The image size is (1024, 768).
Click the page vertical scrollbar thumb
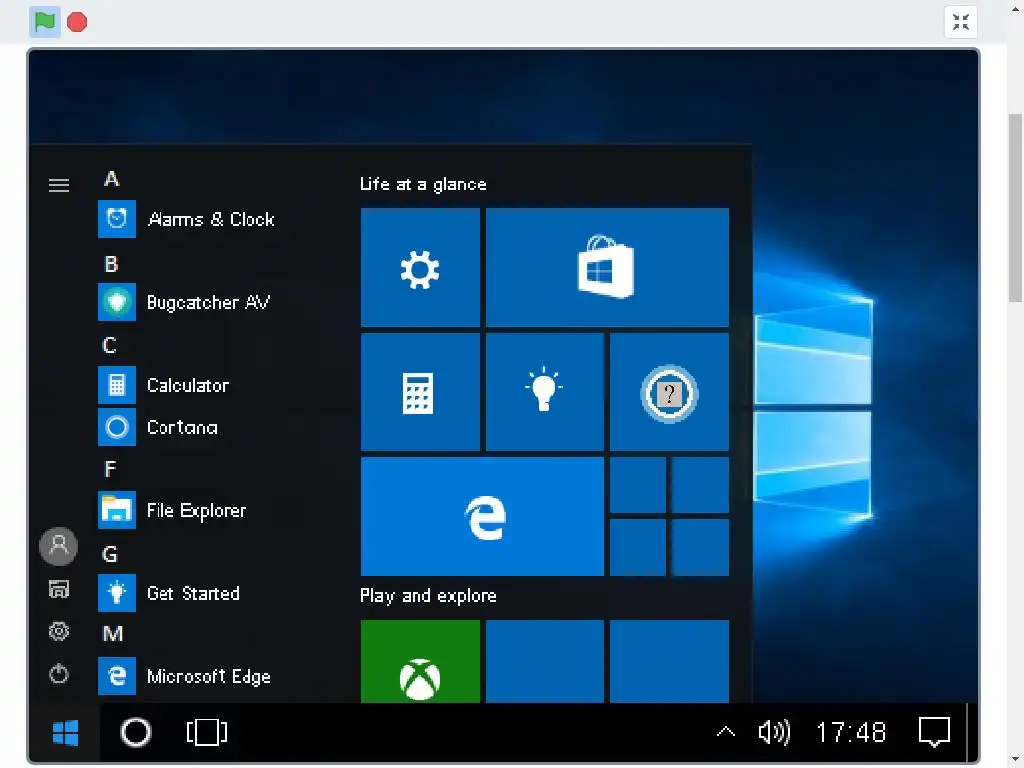[1015, 208]
